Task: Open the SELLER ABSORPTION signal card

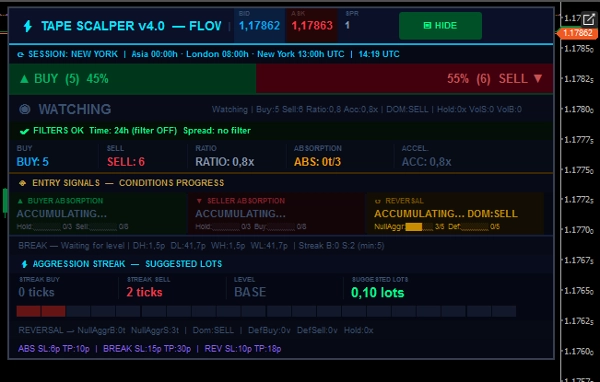Action: tap(276, 214)
